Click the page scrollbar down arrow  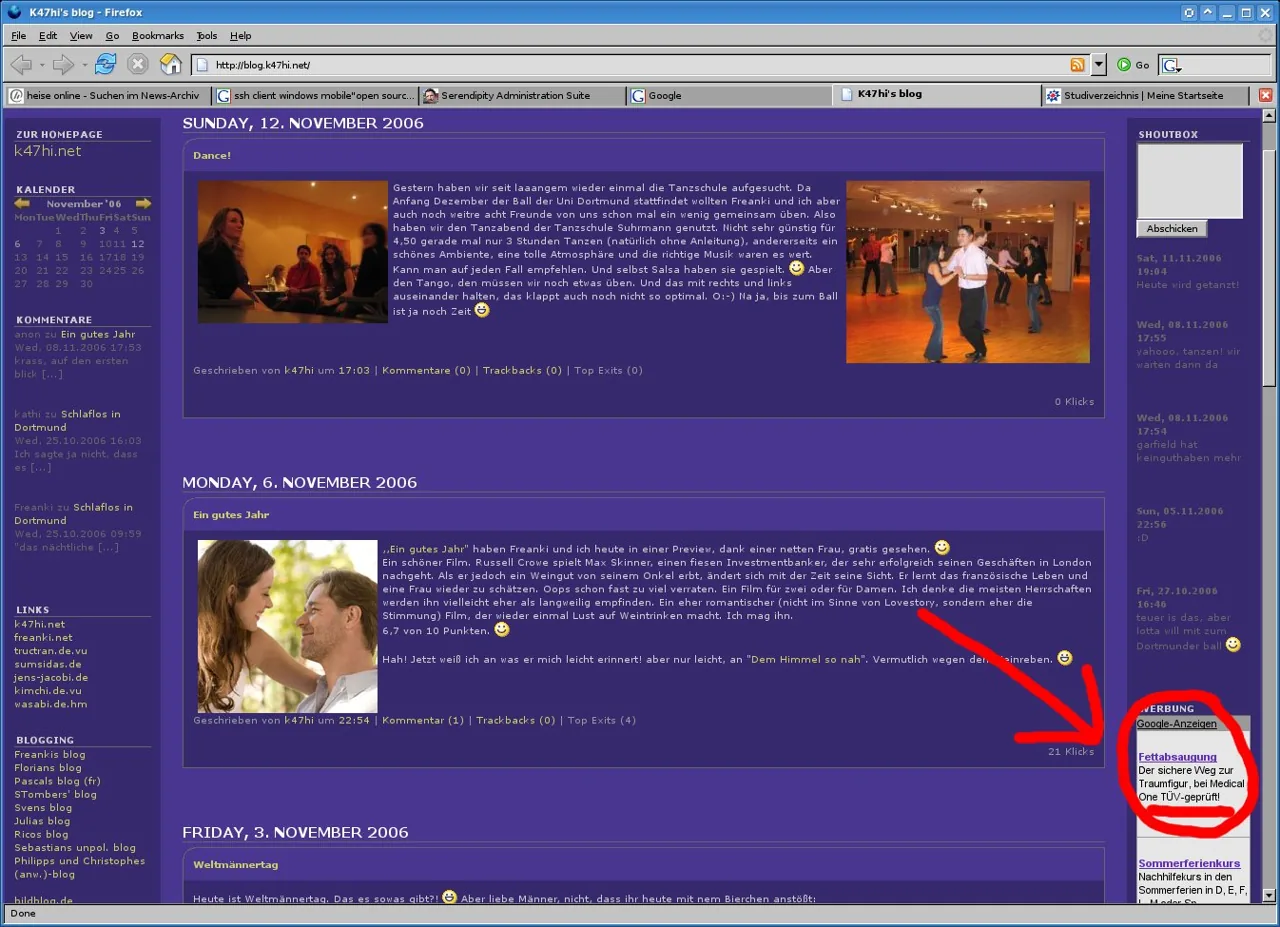pos(1270,895)
